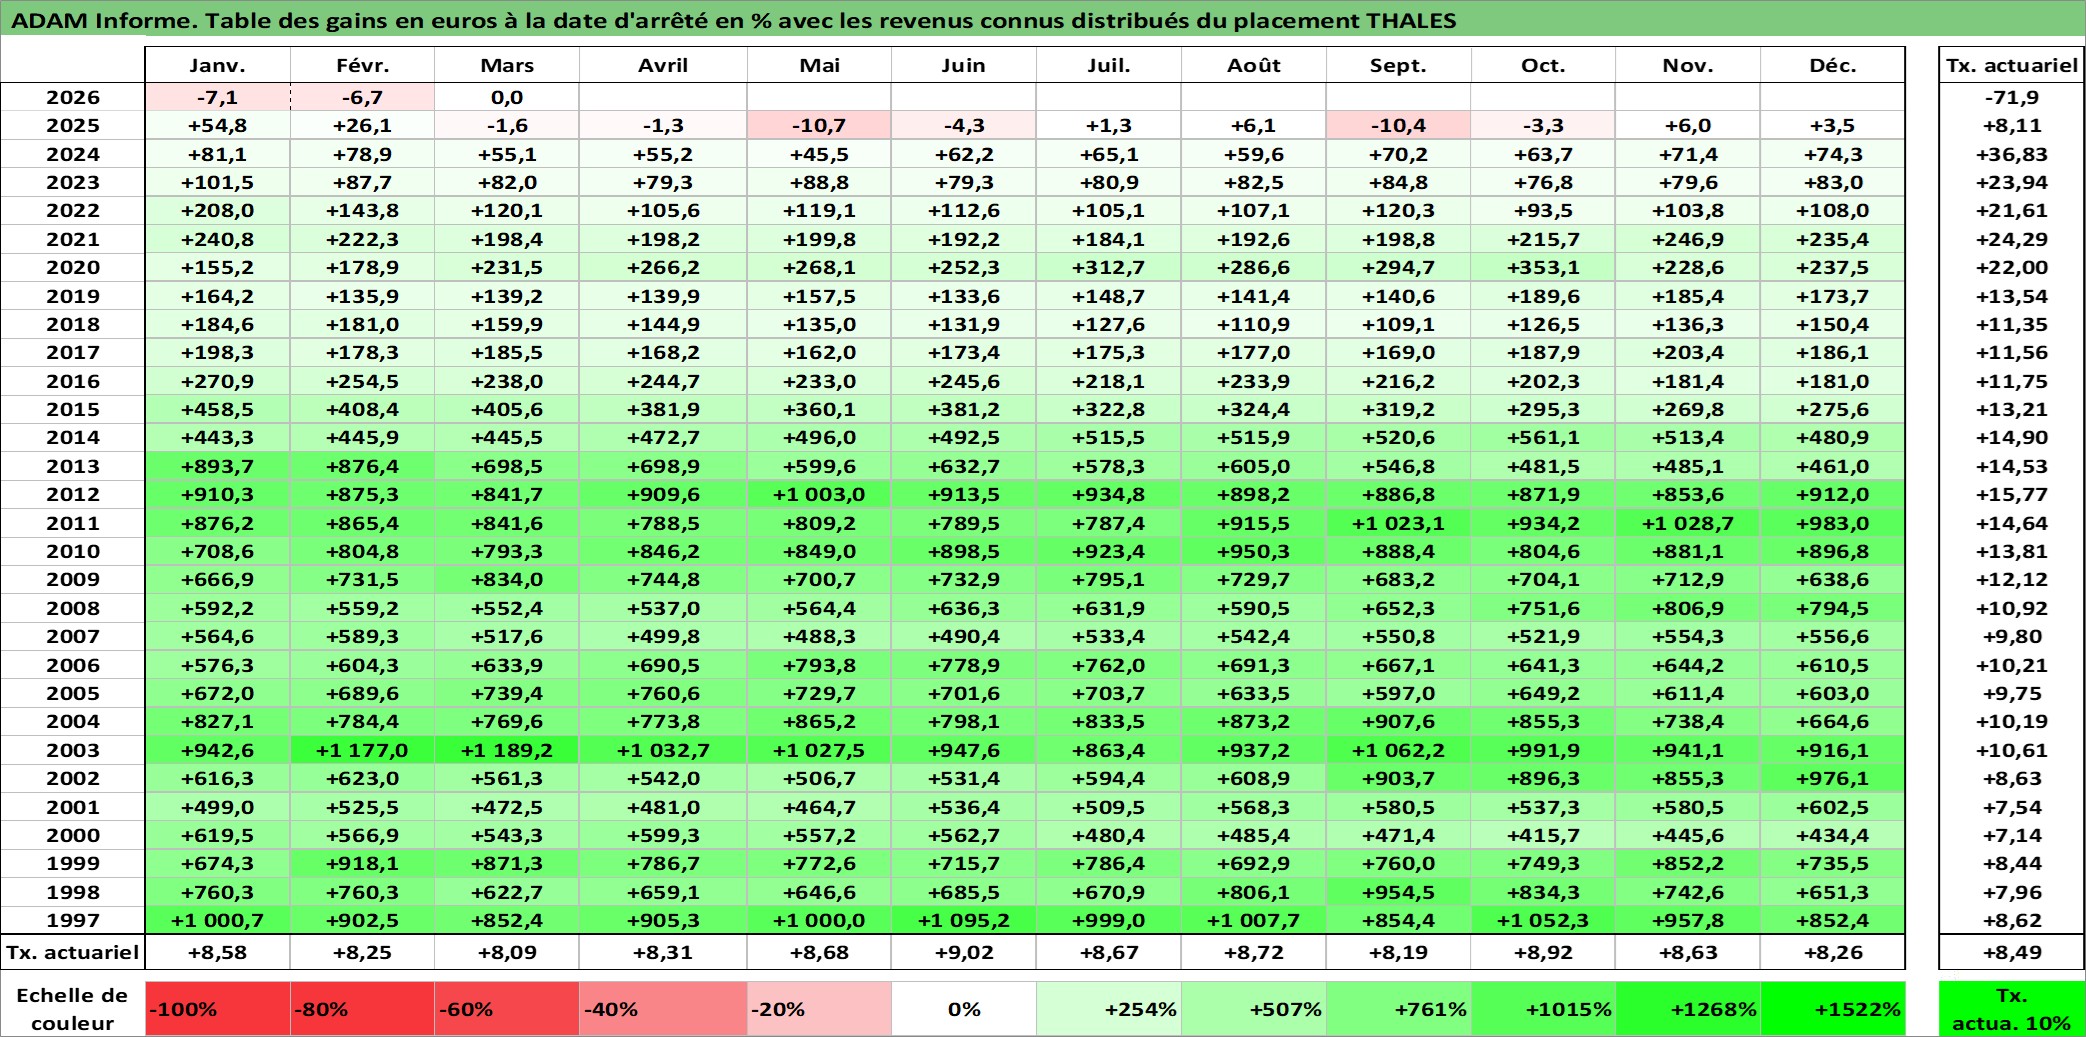Click the +1 023,1 cell in row 2011
The width and height of the screenshot is (2086, 1037).
(x=1399, y=523)
